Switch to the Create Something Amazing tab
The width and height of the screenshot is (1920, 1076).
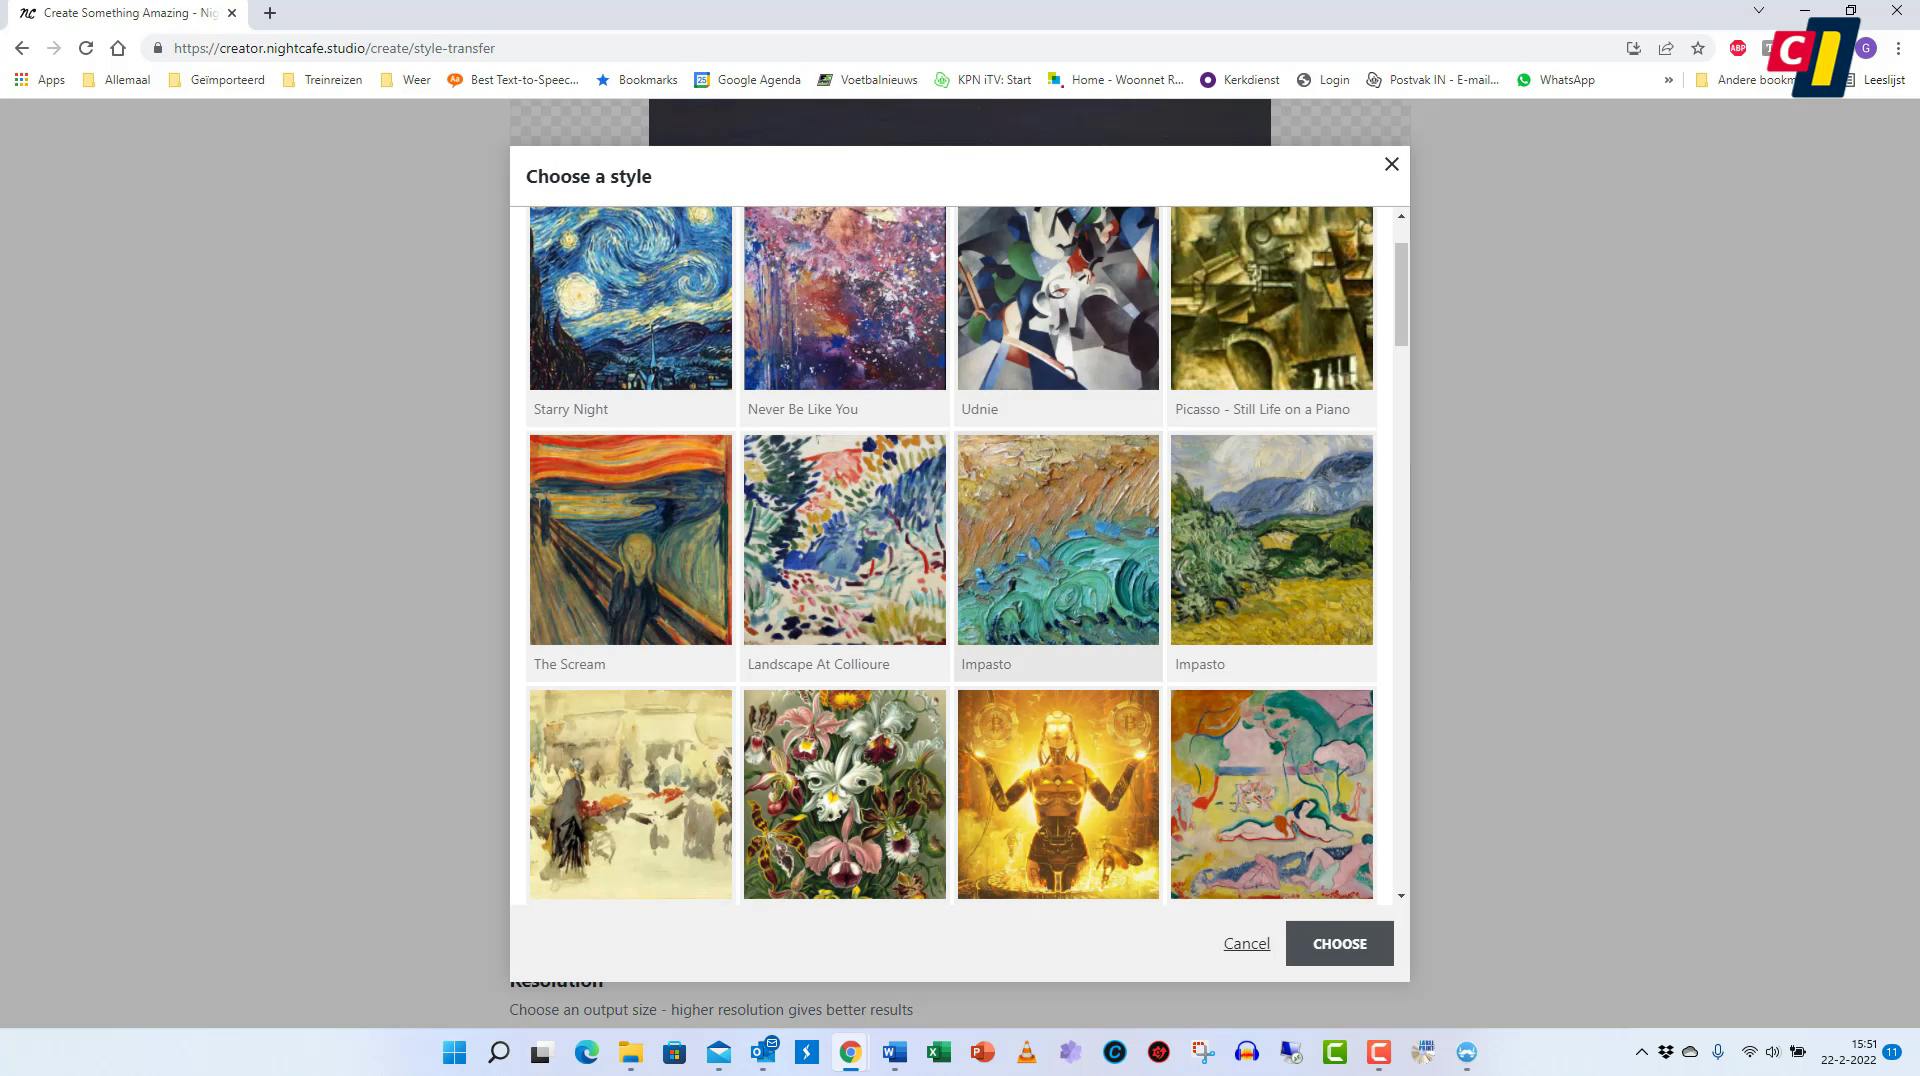pyautogui.click(x=130, y=13)
